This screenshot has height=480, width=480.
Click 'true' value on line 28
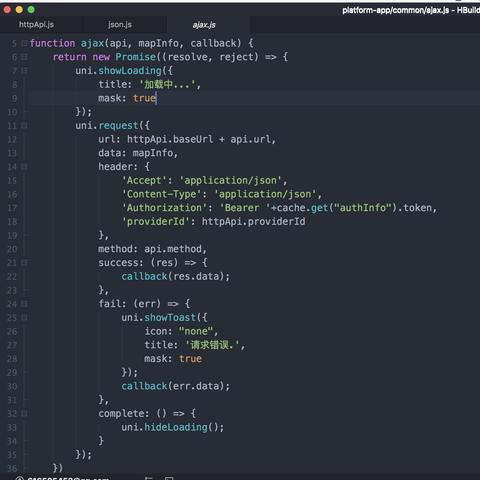point(190,359)
